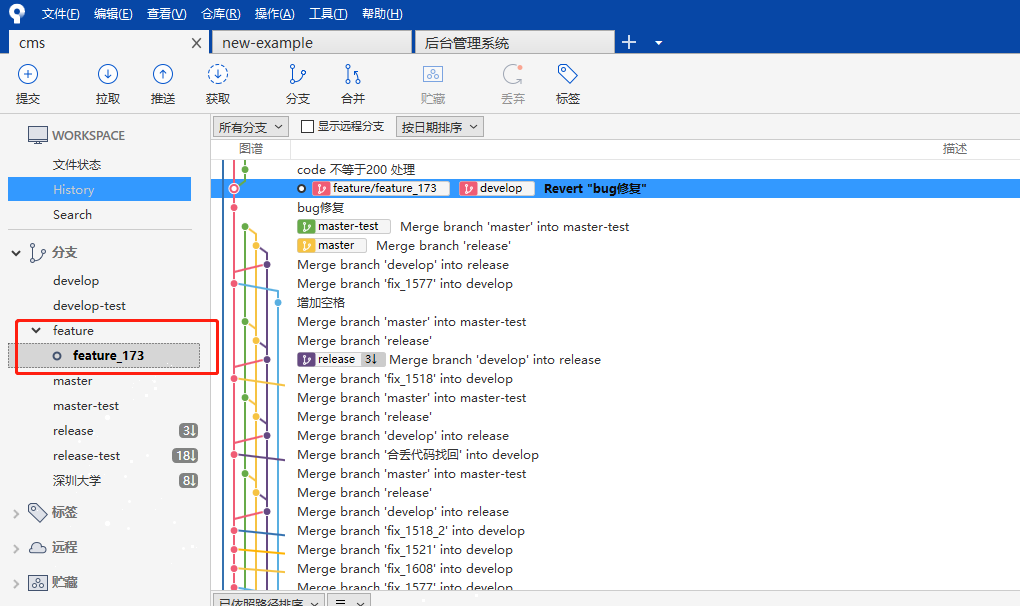This screenshot has width=1020, height=606.
Task: Open the 所有分支 branch filter dropdown
Action: pos(251,127)
